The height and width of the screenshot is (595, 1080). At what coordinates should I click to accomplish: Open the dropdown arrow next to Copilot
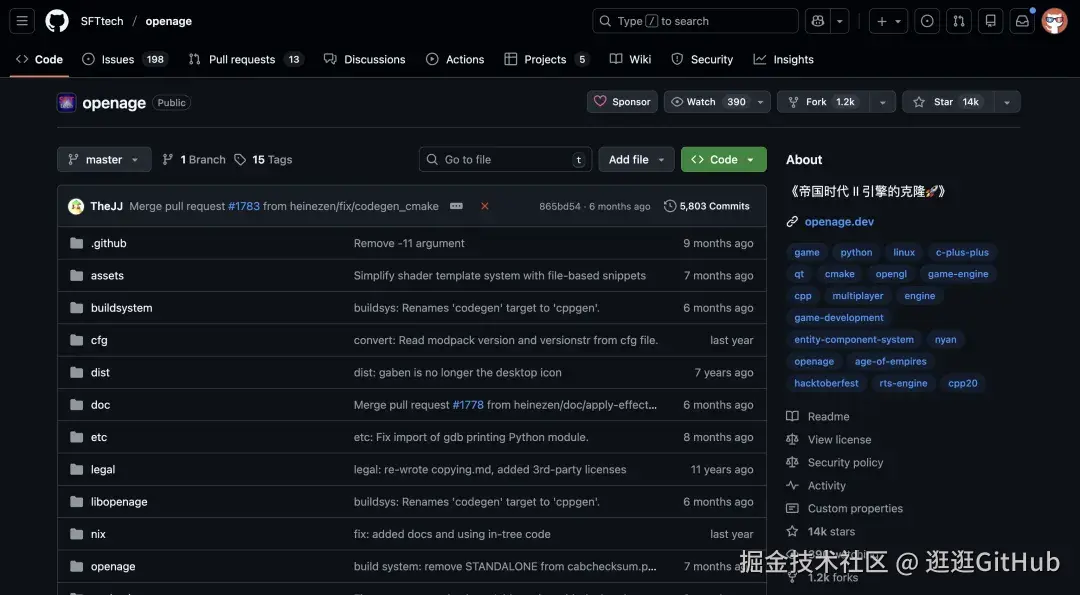tap(840, 21)
